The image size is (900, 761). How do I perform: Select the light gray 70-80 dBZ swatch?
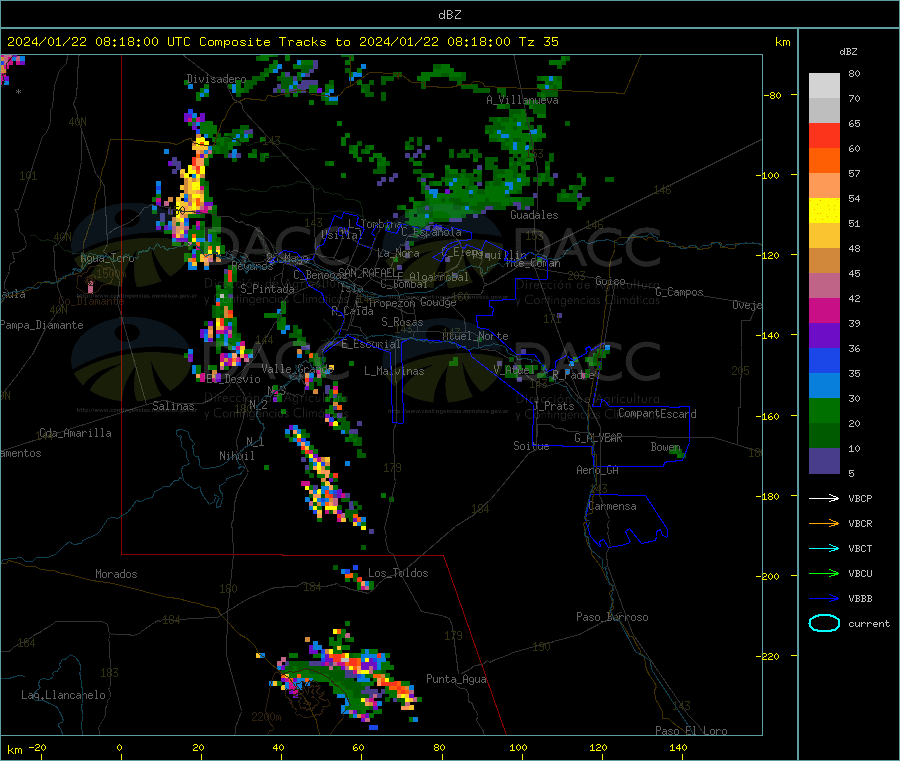pos(824,86)
